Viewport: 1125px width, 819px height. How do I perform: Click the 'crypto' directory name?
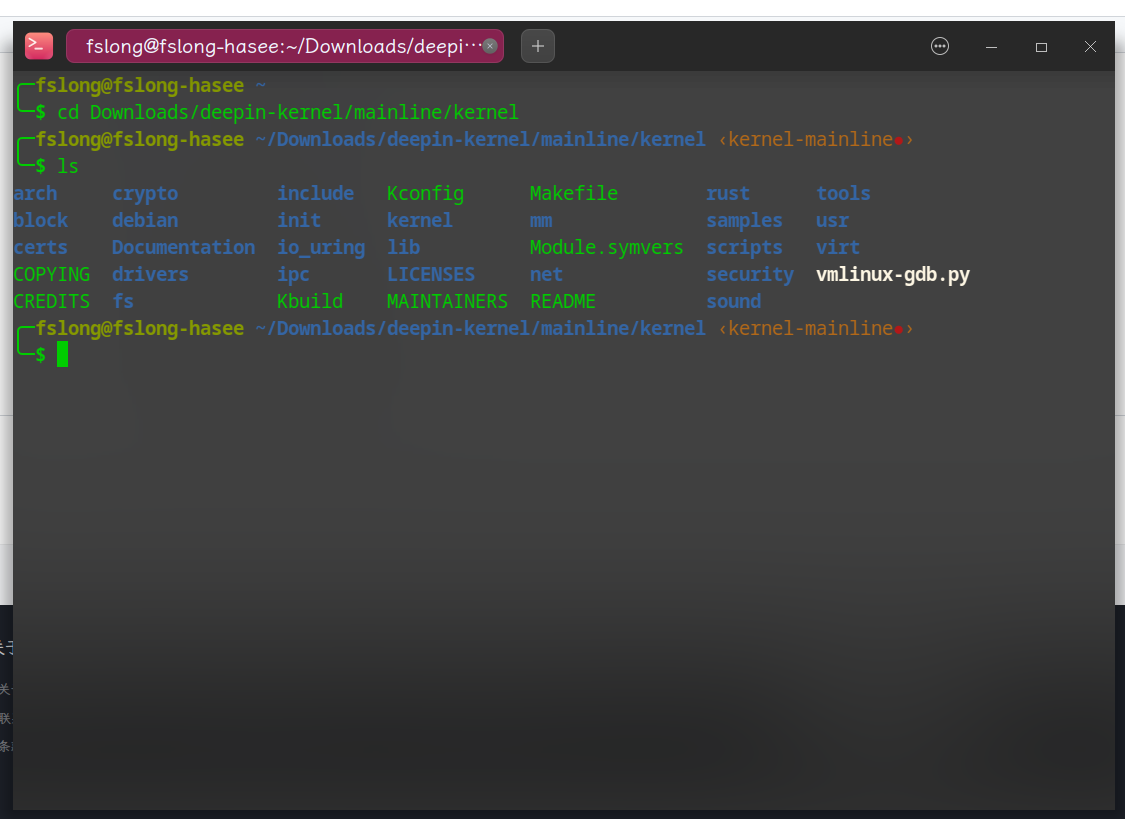[x=145, y=194]
